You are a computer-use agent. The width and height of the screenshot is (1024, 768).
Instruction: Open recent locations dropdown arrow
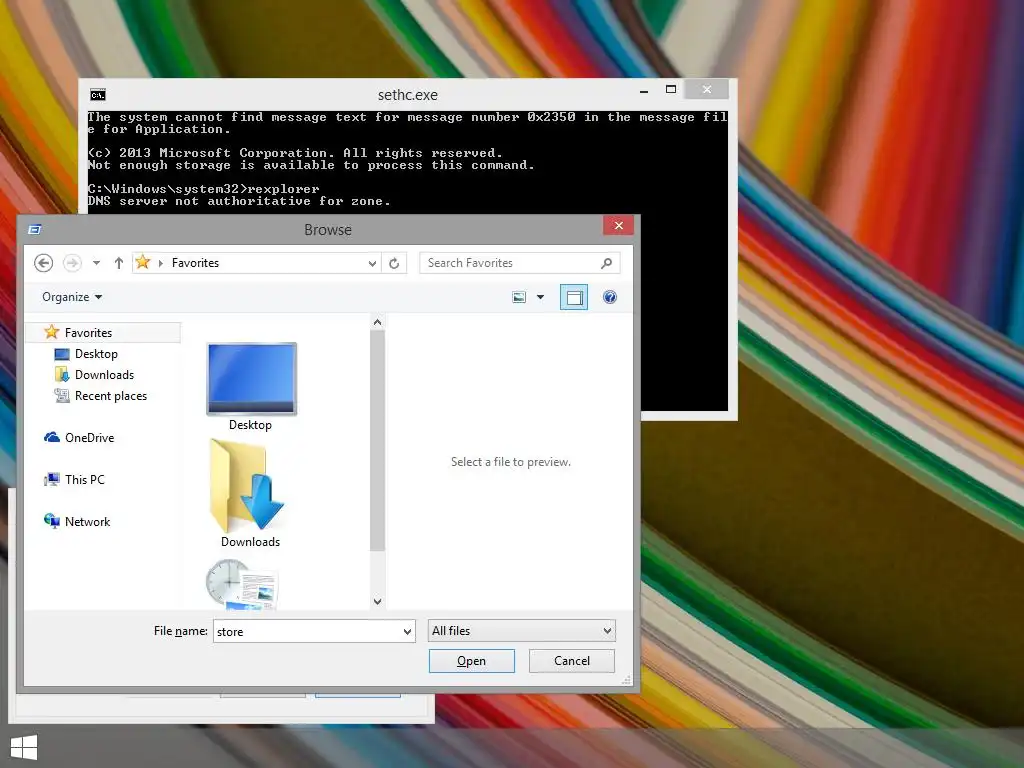[97, 263]
